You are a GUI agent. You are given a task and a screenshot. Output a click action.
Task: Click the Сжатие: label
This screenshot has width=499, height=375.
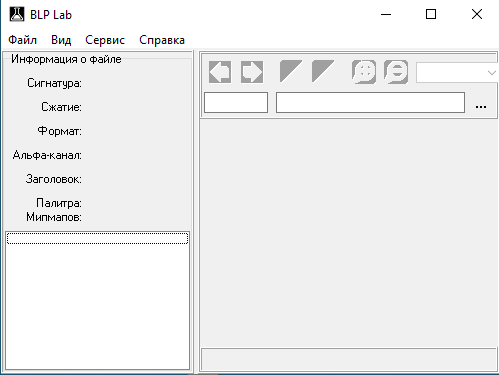[61, 107]
